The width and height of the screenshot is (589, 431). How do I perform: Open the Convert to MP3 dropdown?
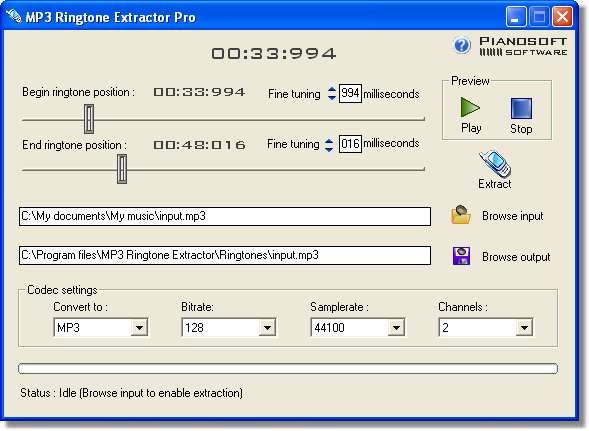point(139,328)
